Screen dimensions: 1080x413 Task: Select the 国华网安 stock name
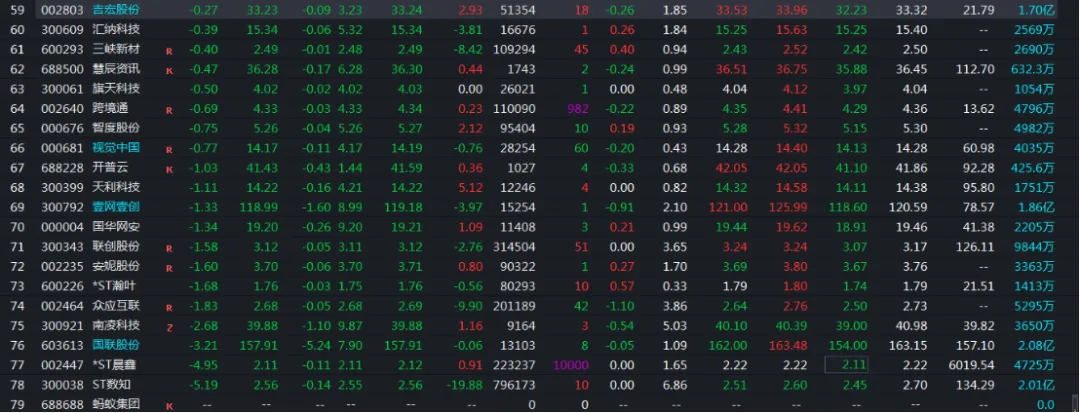click(x=116, y=226)
